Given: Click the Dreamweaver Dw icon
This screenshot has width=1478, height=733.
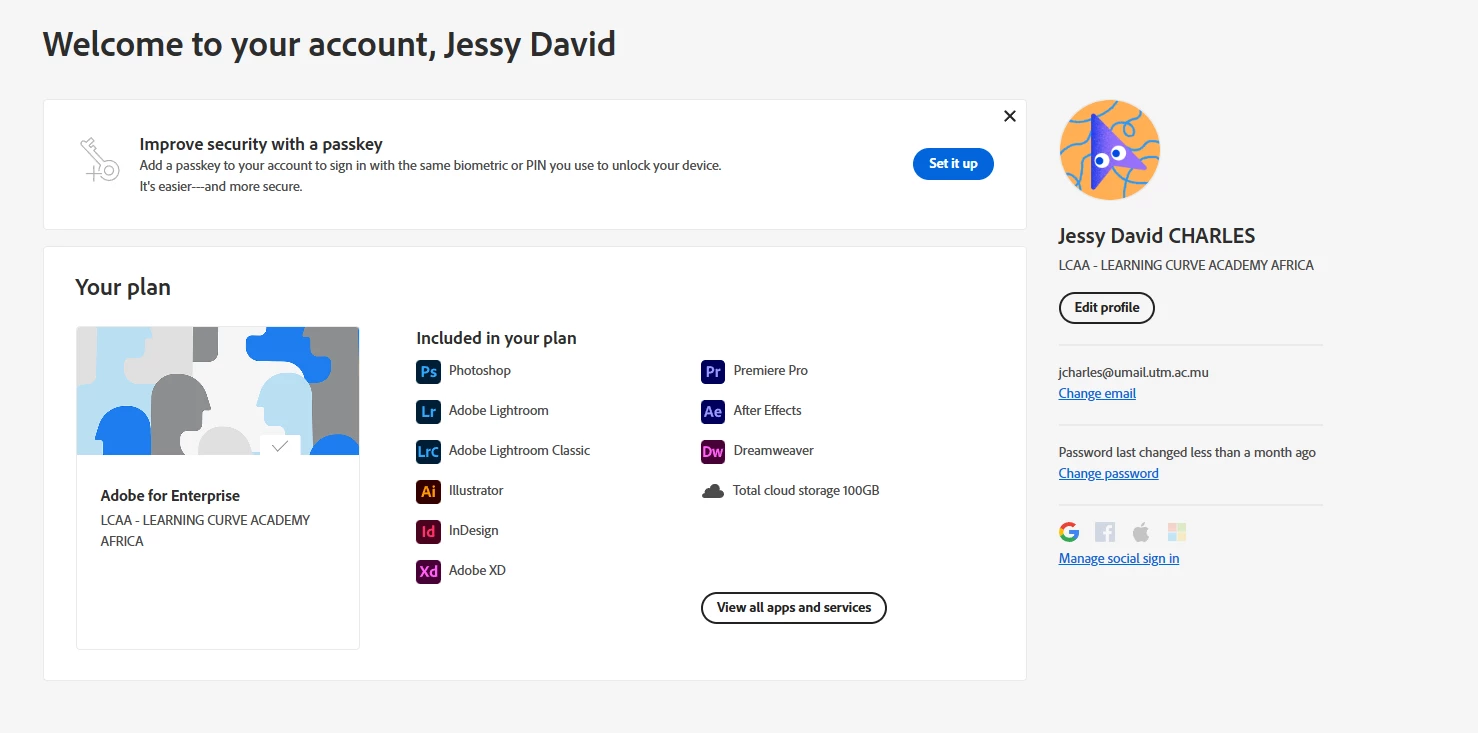Looking at the screenshot, I should click(713, 451).
